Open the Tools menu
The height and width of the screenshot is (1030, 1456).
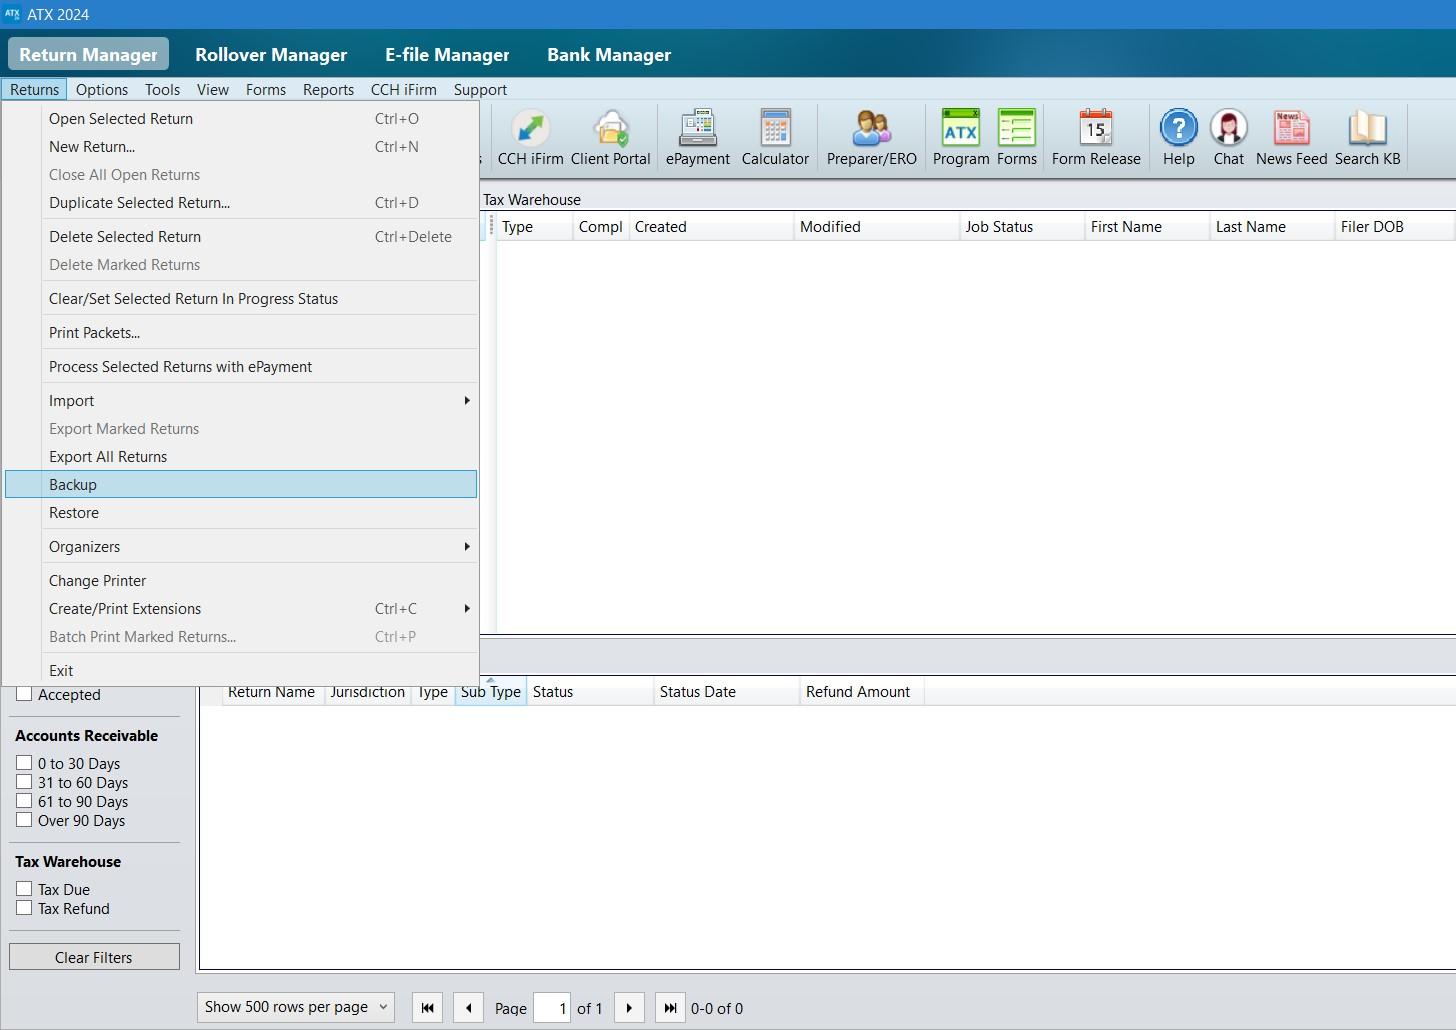click(x=163, y=89)
